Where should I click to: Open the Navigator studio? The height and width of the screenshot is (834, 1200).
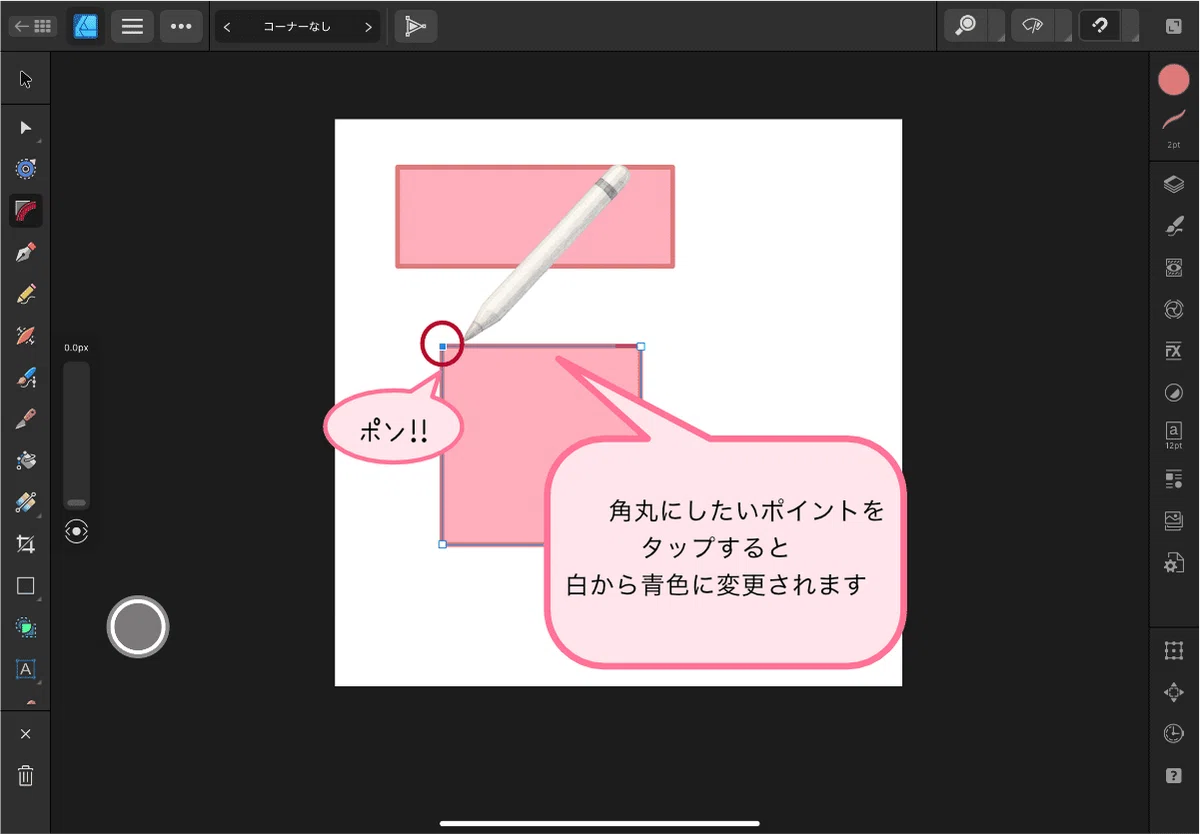point(1174,692)
